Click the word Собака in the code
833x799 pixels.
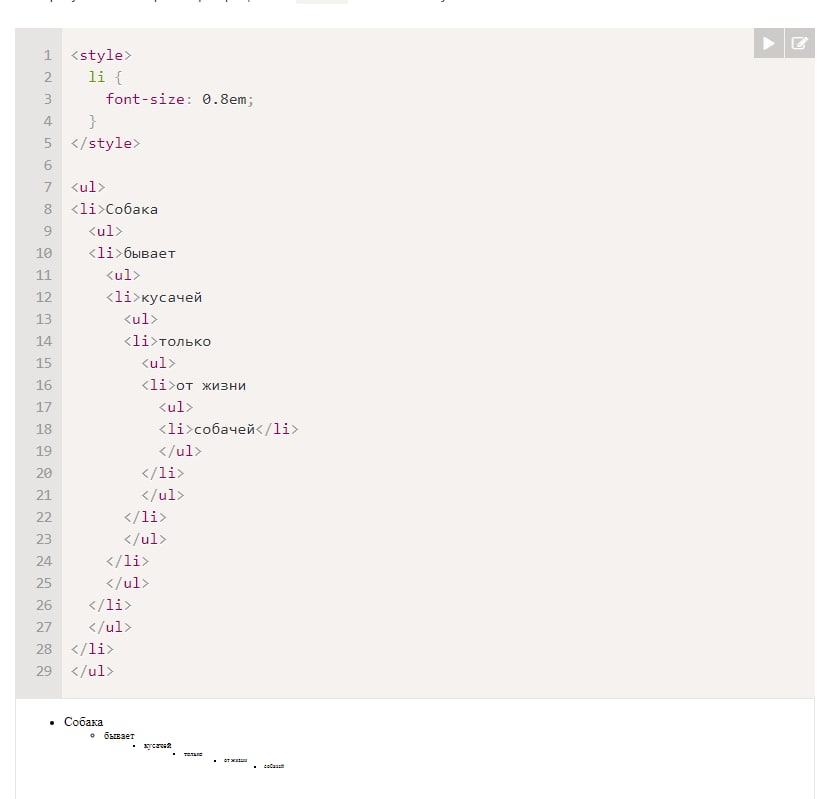coord(131,209)
